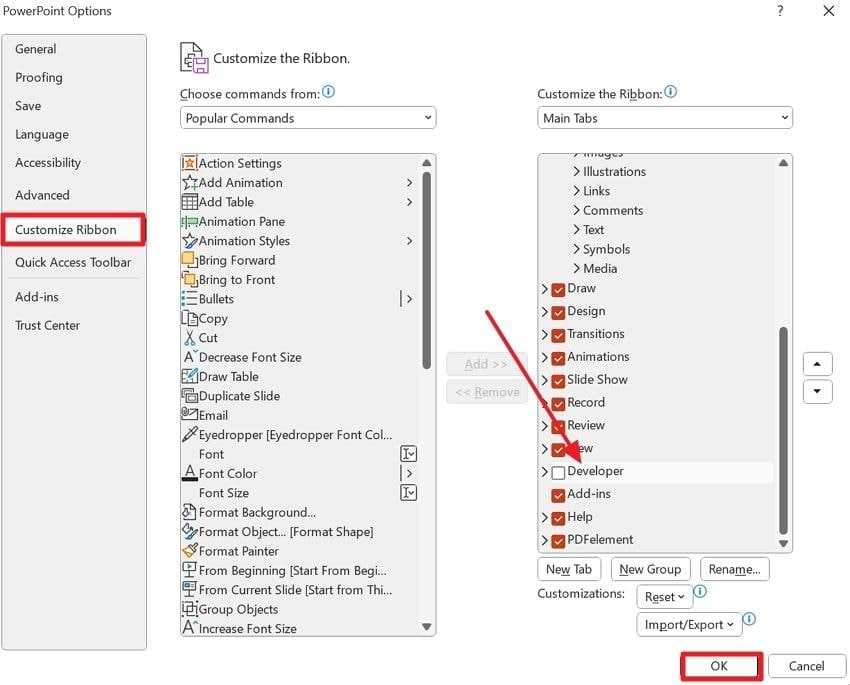Disable the PDFelement tab checkbox
850x685 pixels.
[556, 540]
